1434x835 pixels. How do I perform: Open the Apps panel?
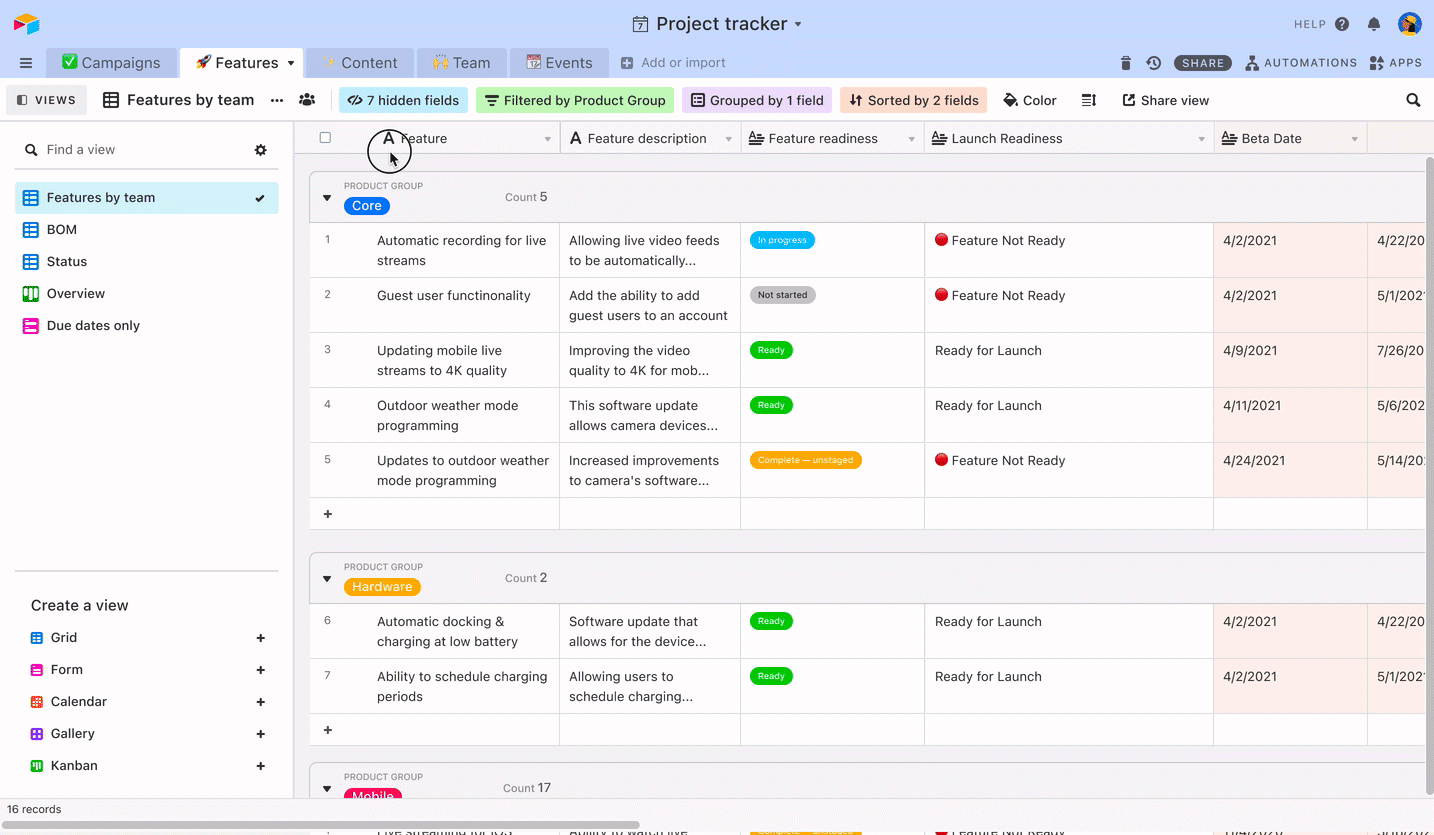tap(1394, 62)
